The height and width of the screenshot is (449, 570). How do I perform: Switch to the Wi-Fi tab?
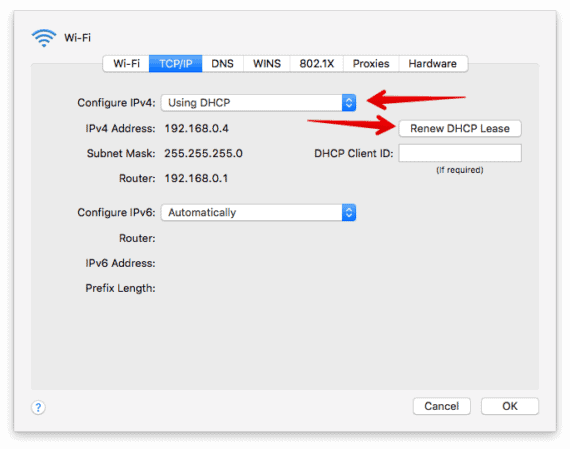click(x=126, y=64)
